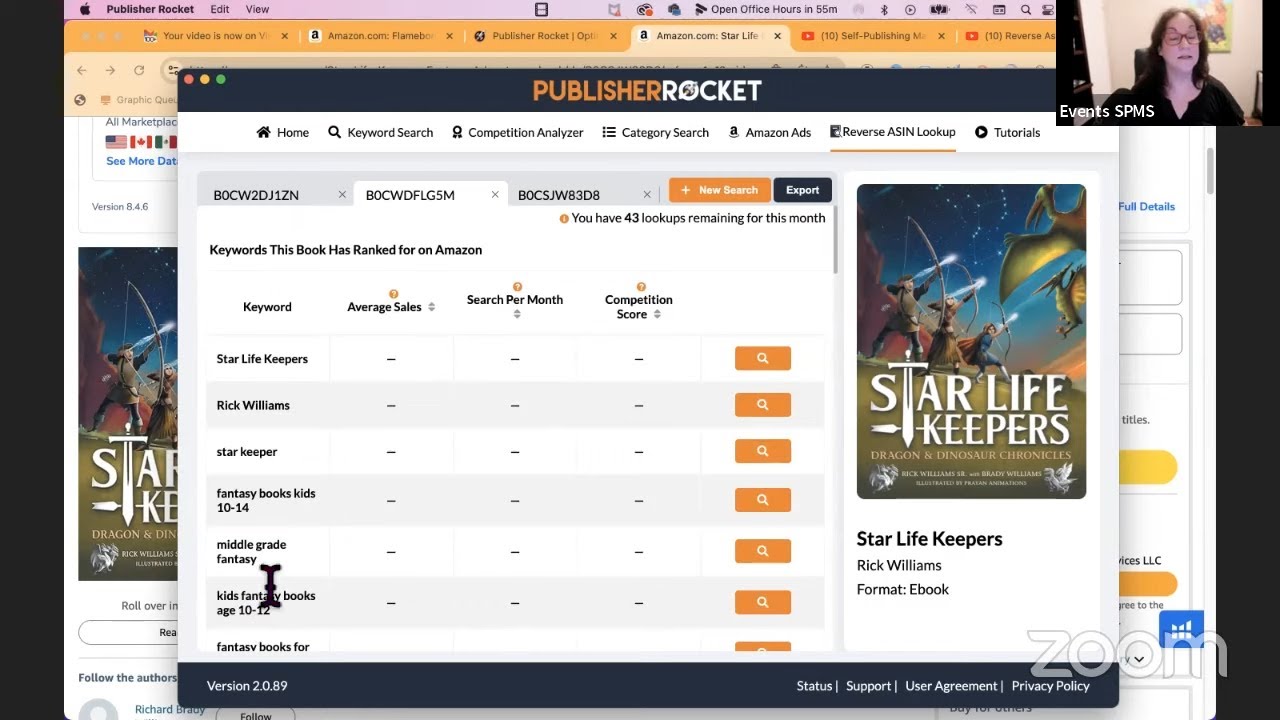Open the Competition Analyzer tool
The height and width of the screenshot is (720, 1280).
tap(517, 132)
